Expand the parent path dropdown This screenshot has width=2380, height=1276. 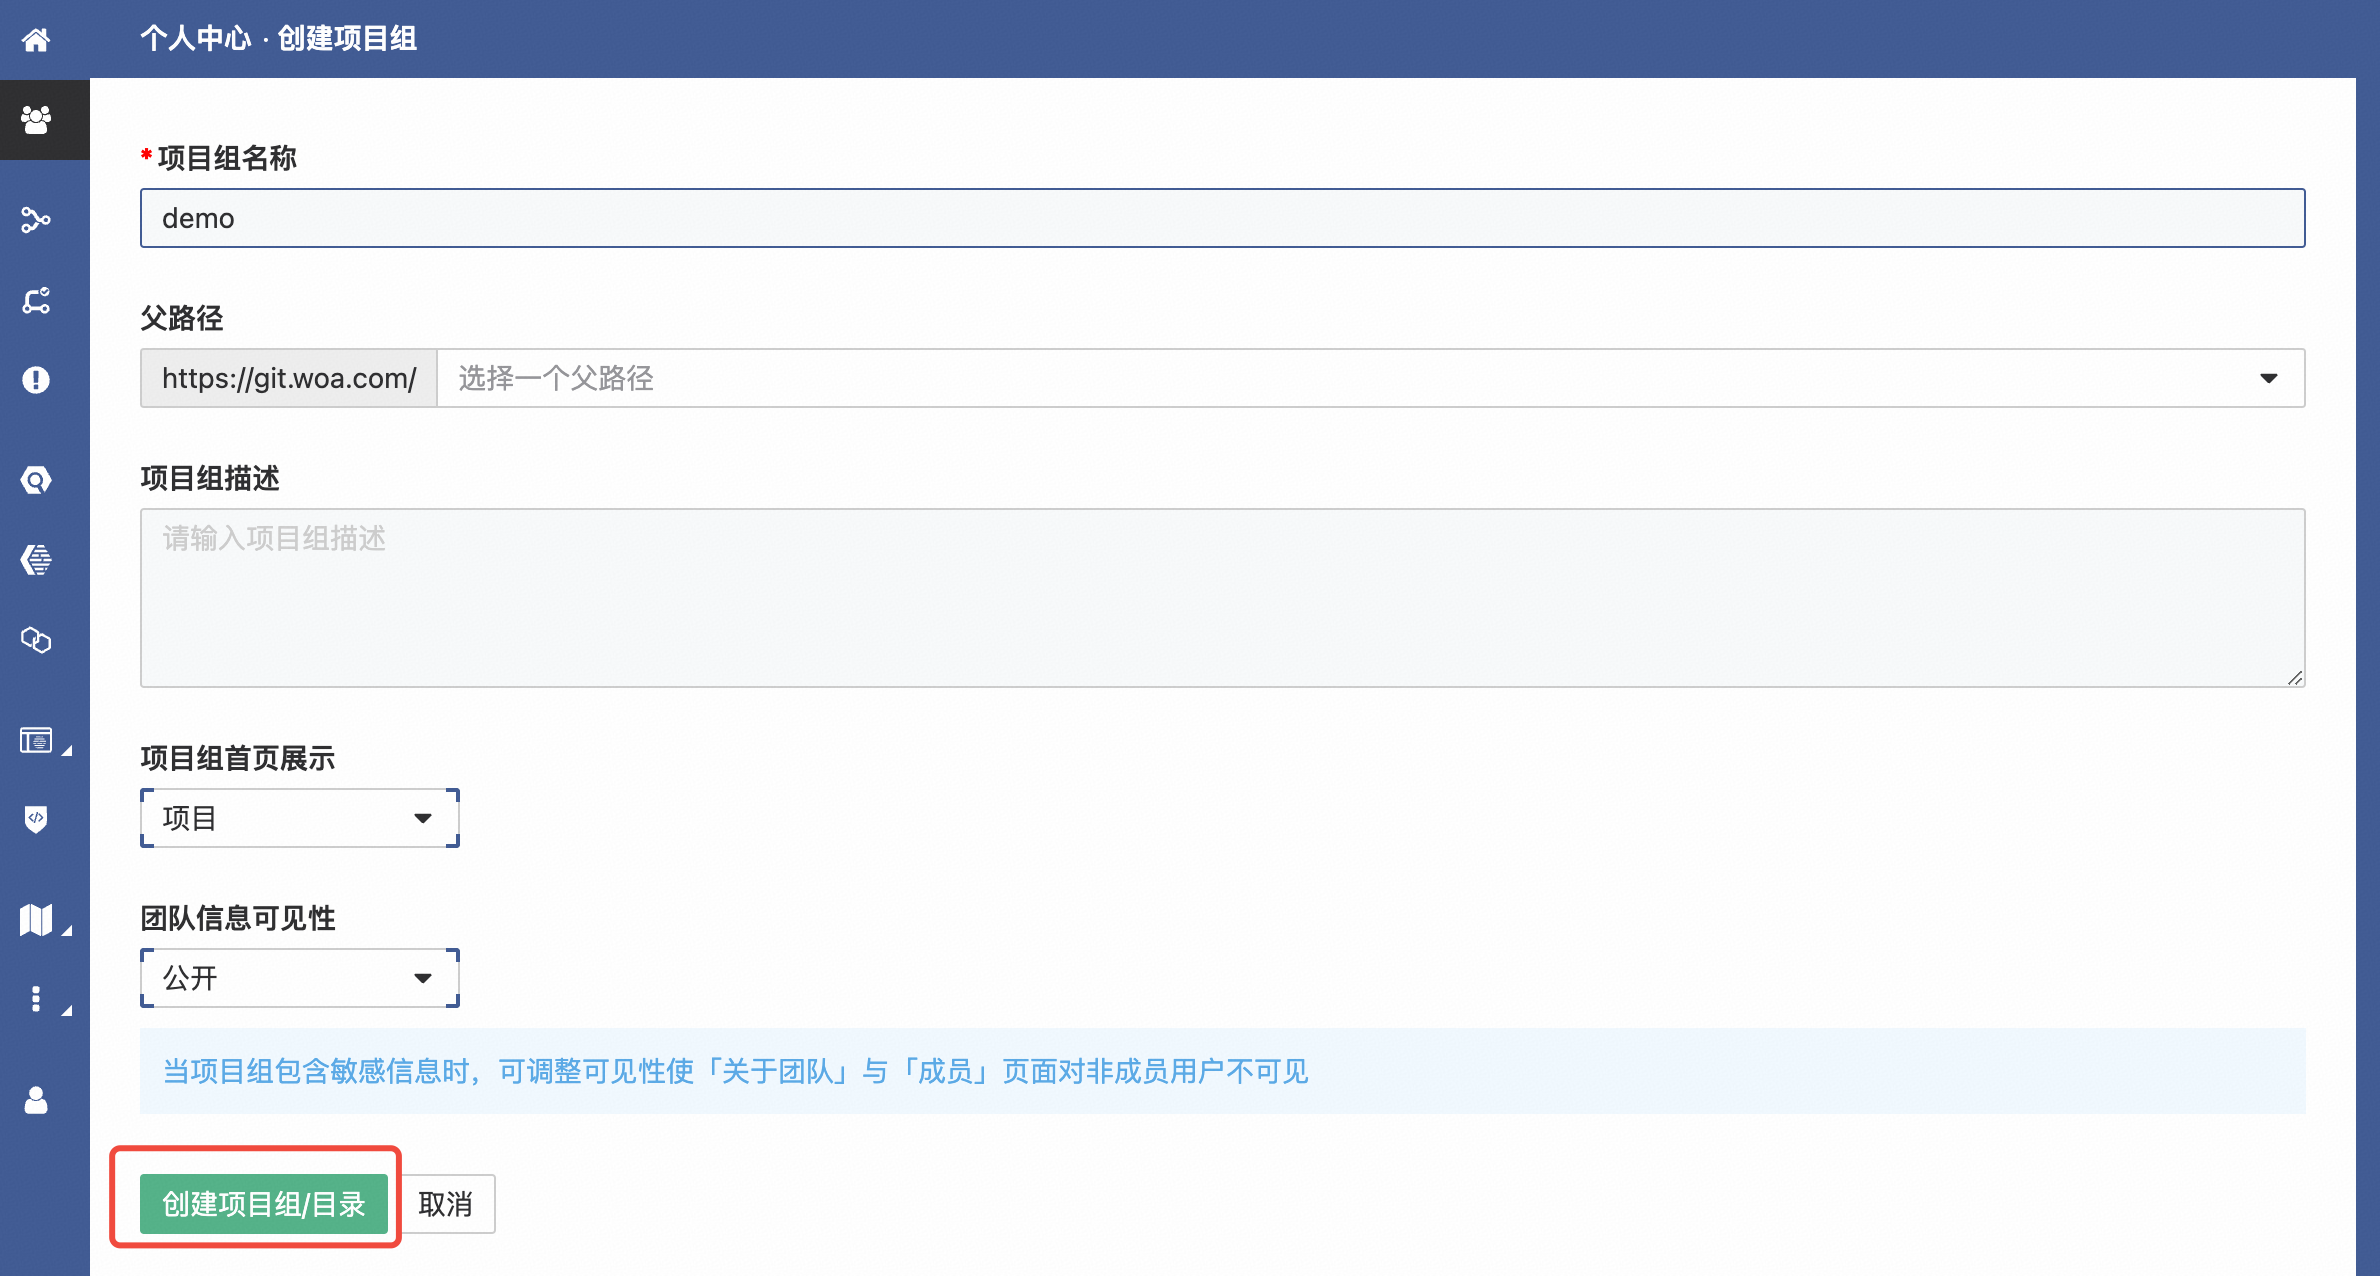coord(1370,378)
